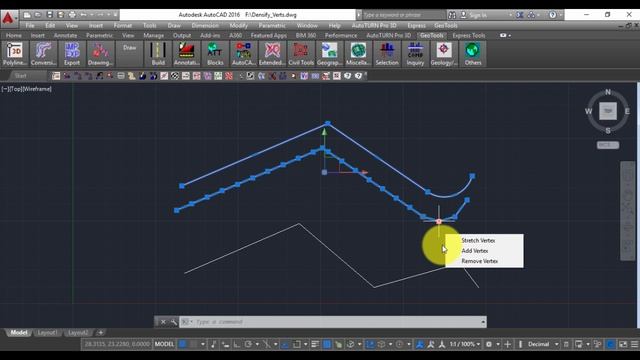Open the Modify menu
The image size is (640, 360).
(238, 25)
